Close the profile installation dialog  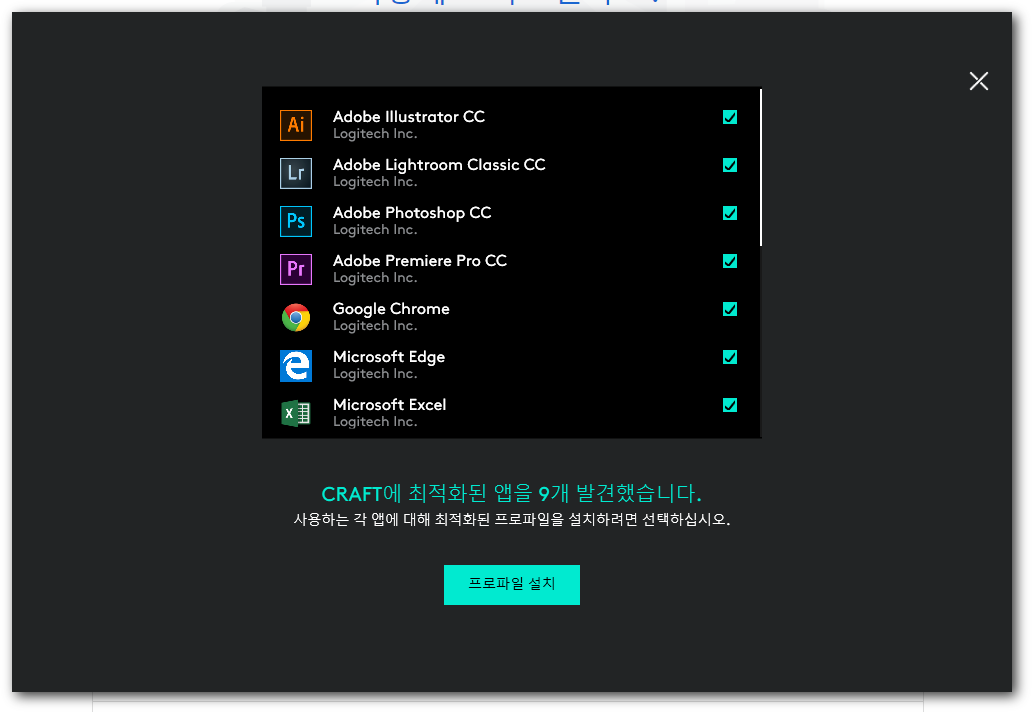coord(978,81)
